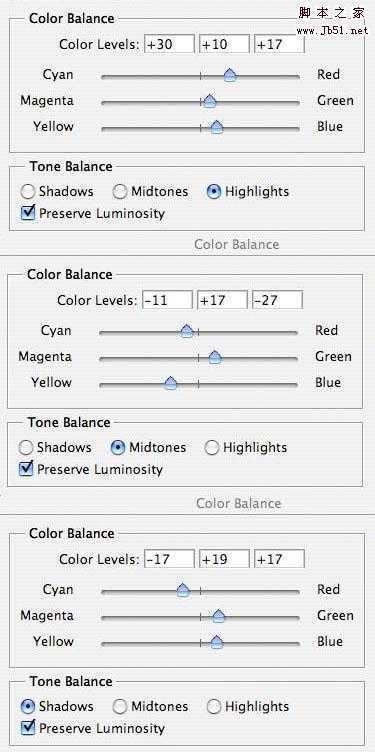The height and width of the screenshot is (752, 375).
Task: Click the Magenta-Green slider handle in the Highlights panel
Action: pyautogui.click(x=210, y=101)
